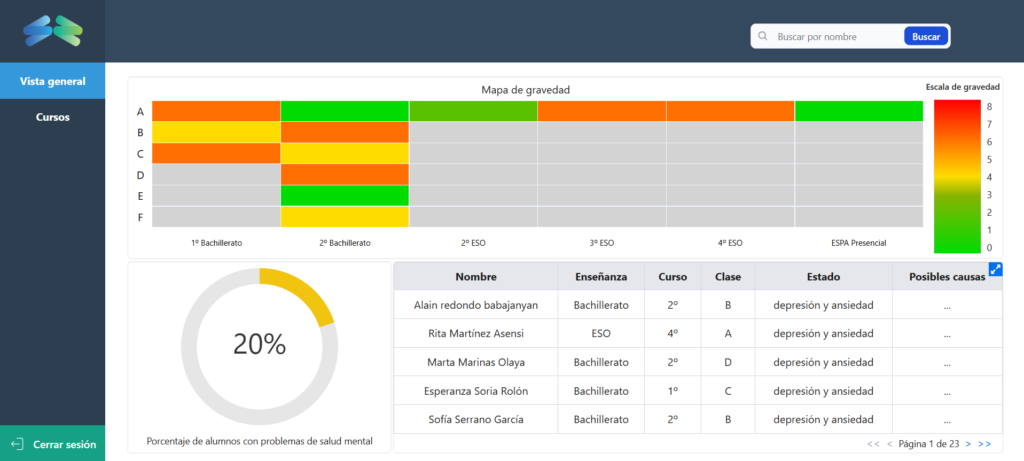
Task: Click the logout icon beside Cerrar sesión
Action: 18,444
